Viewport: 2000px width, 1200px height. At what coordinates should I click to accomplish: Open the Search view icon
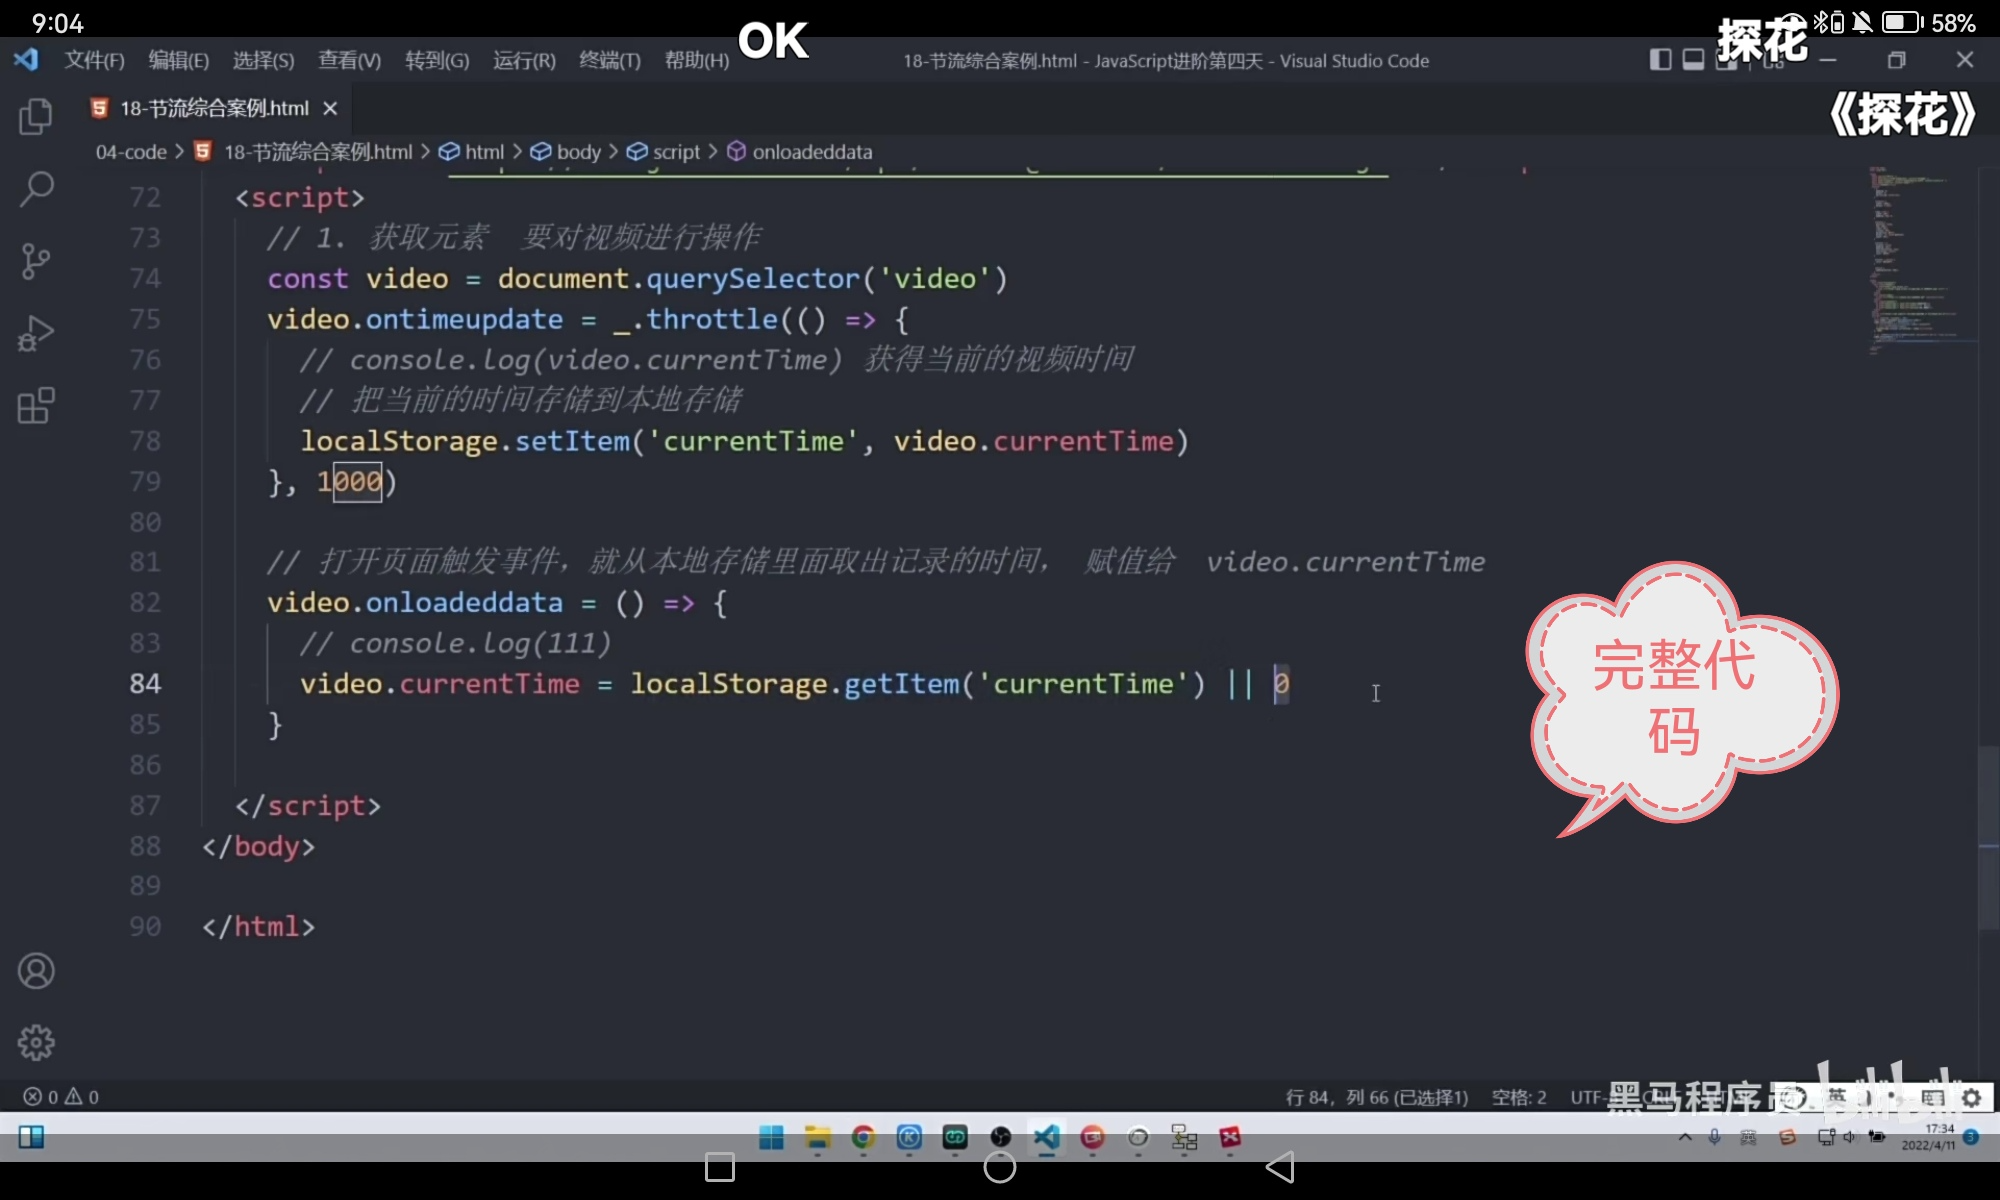(36, 188)
